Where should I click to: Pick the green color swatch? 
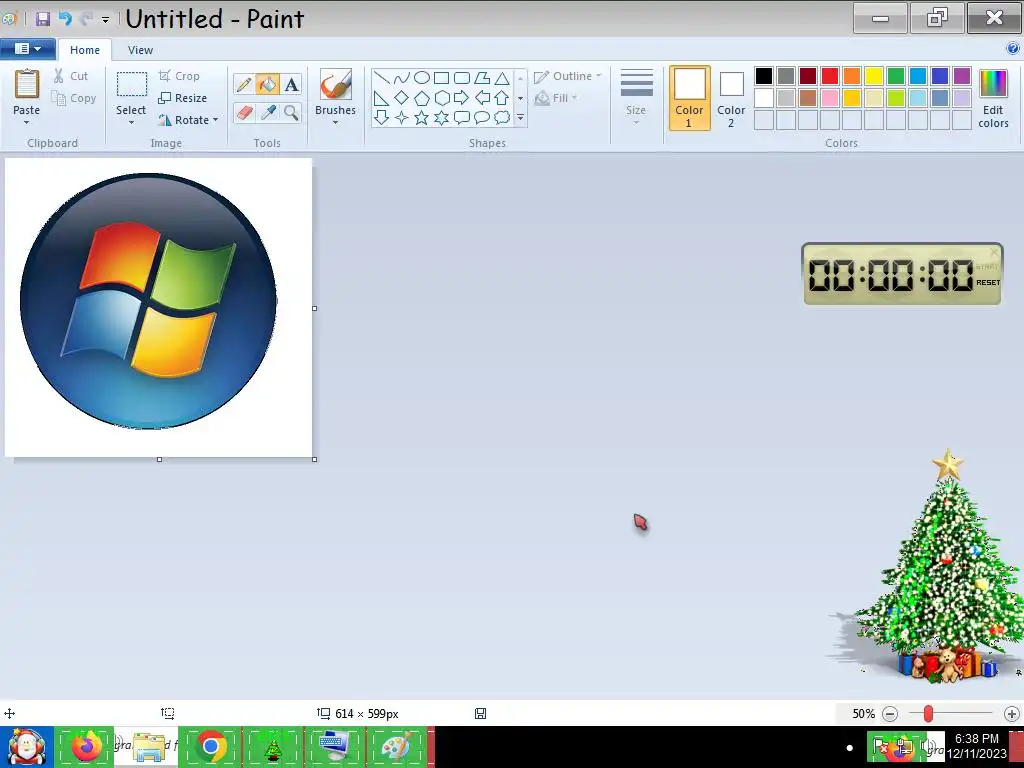(x=896, y=76)
